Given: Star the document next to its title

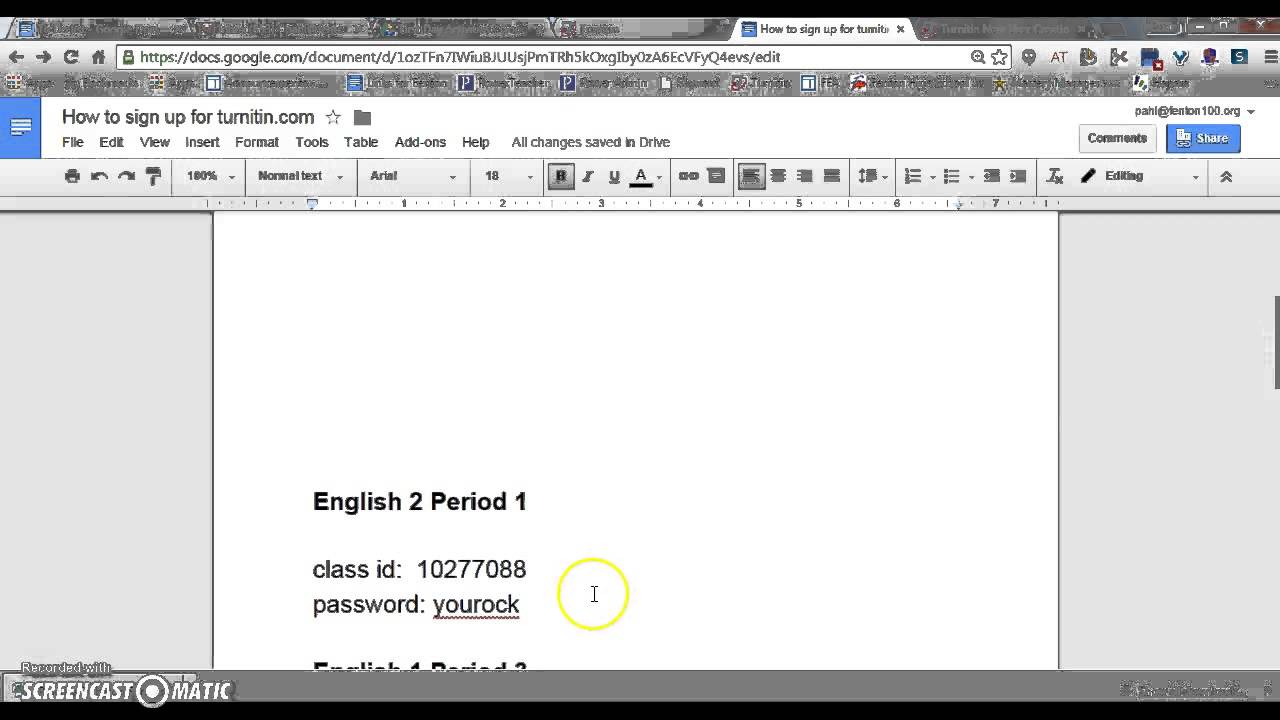Looking at the screenshot, I should tap(333, 117).
